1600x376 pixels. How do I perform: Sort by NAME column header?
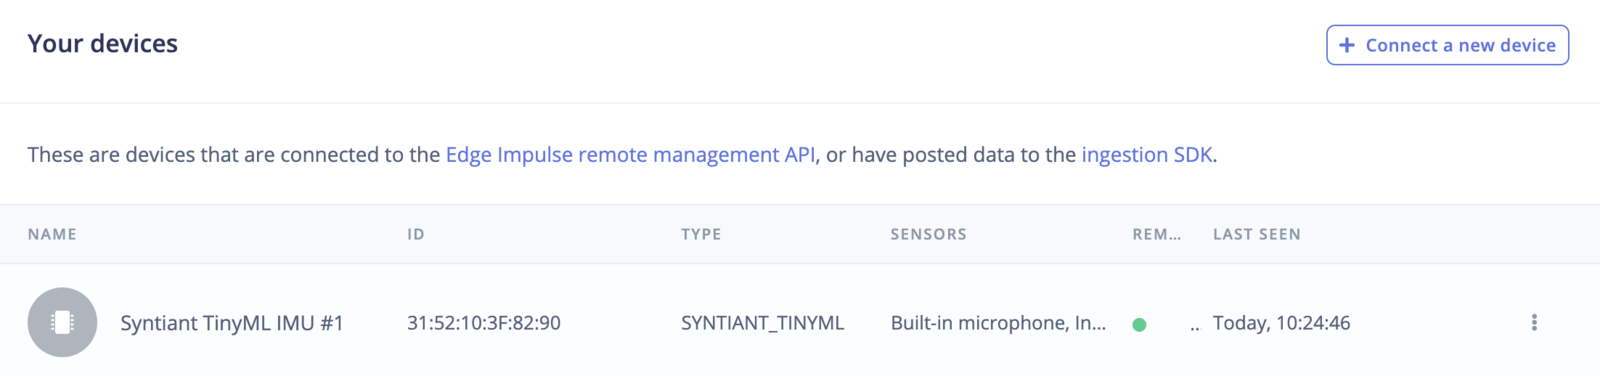tap(52, 234)
